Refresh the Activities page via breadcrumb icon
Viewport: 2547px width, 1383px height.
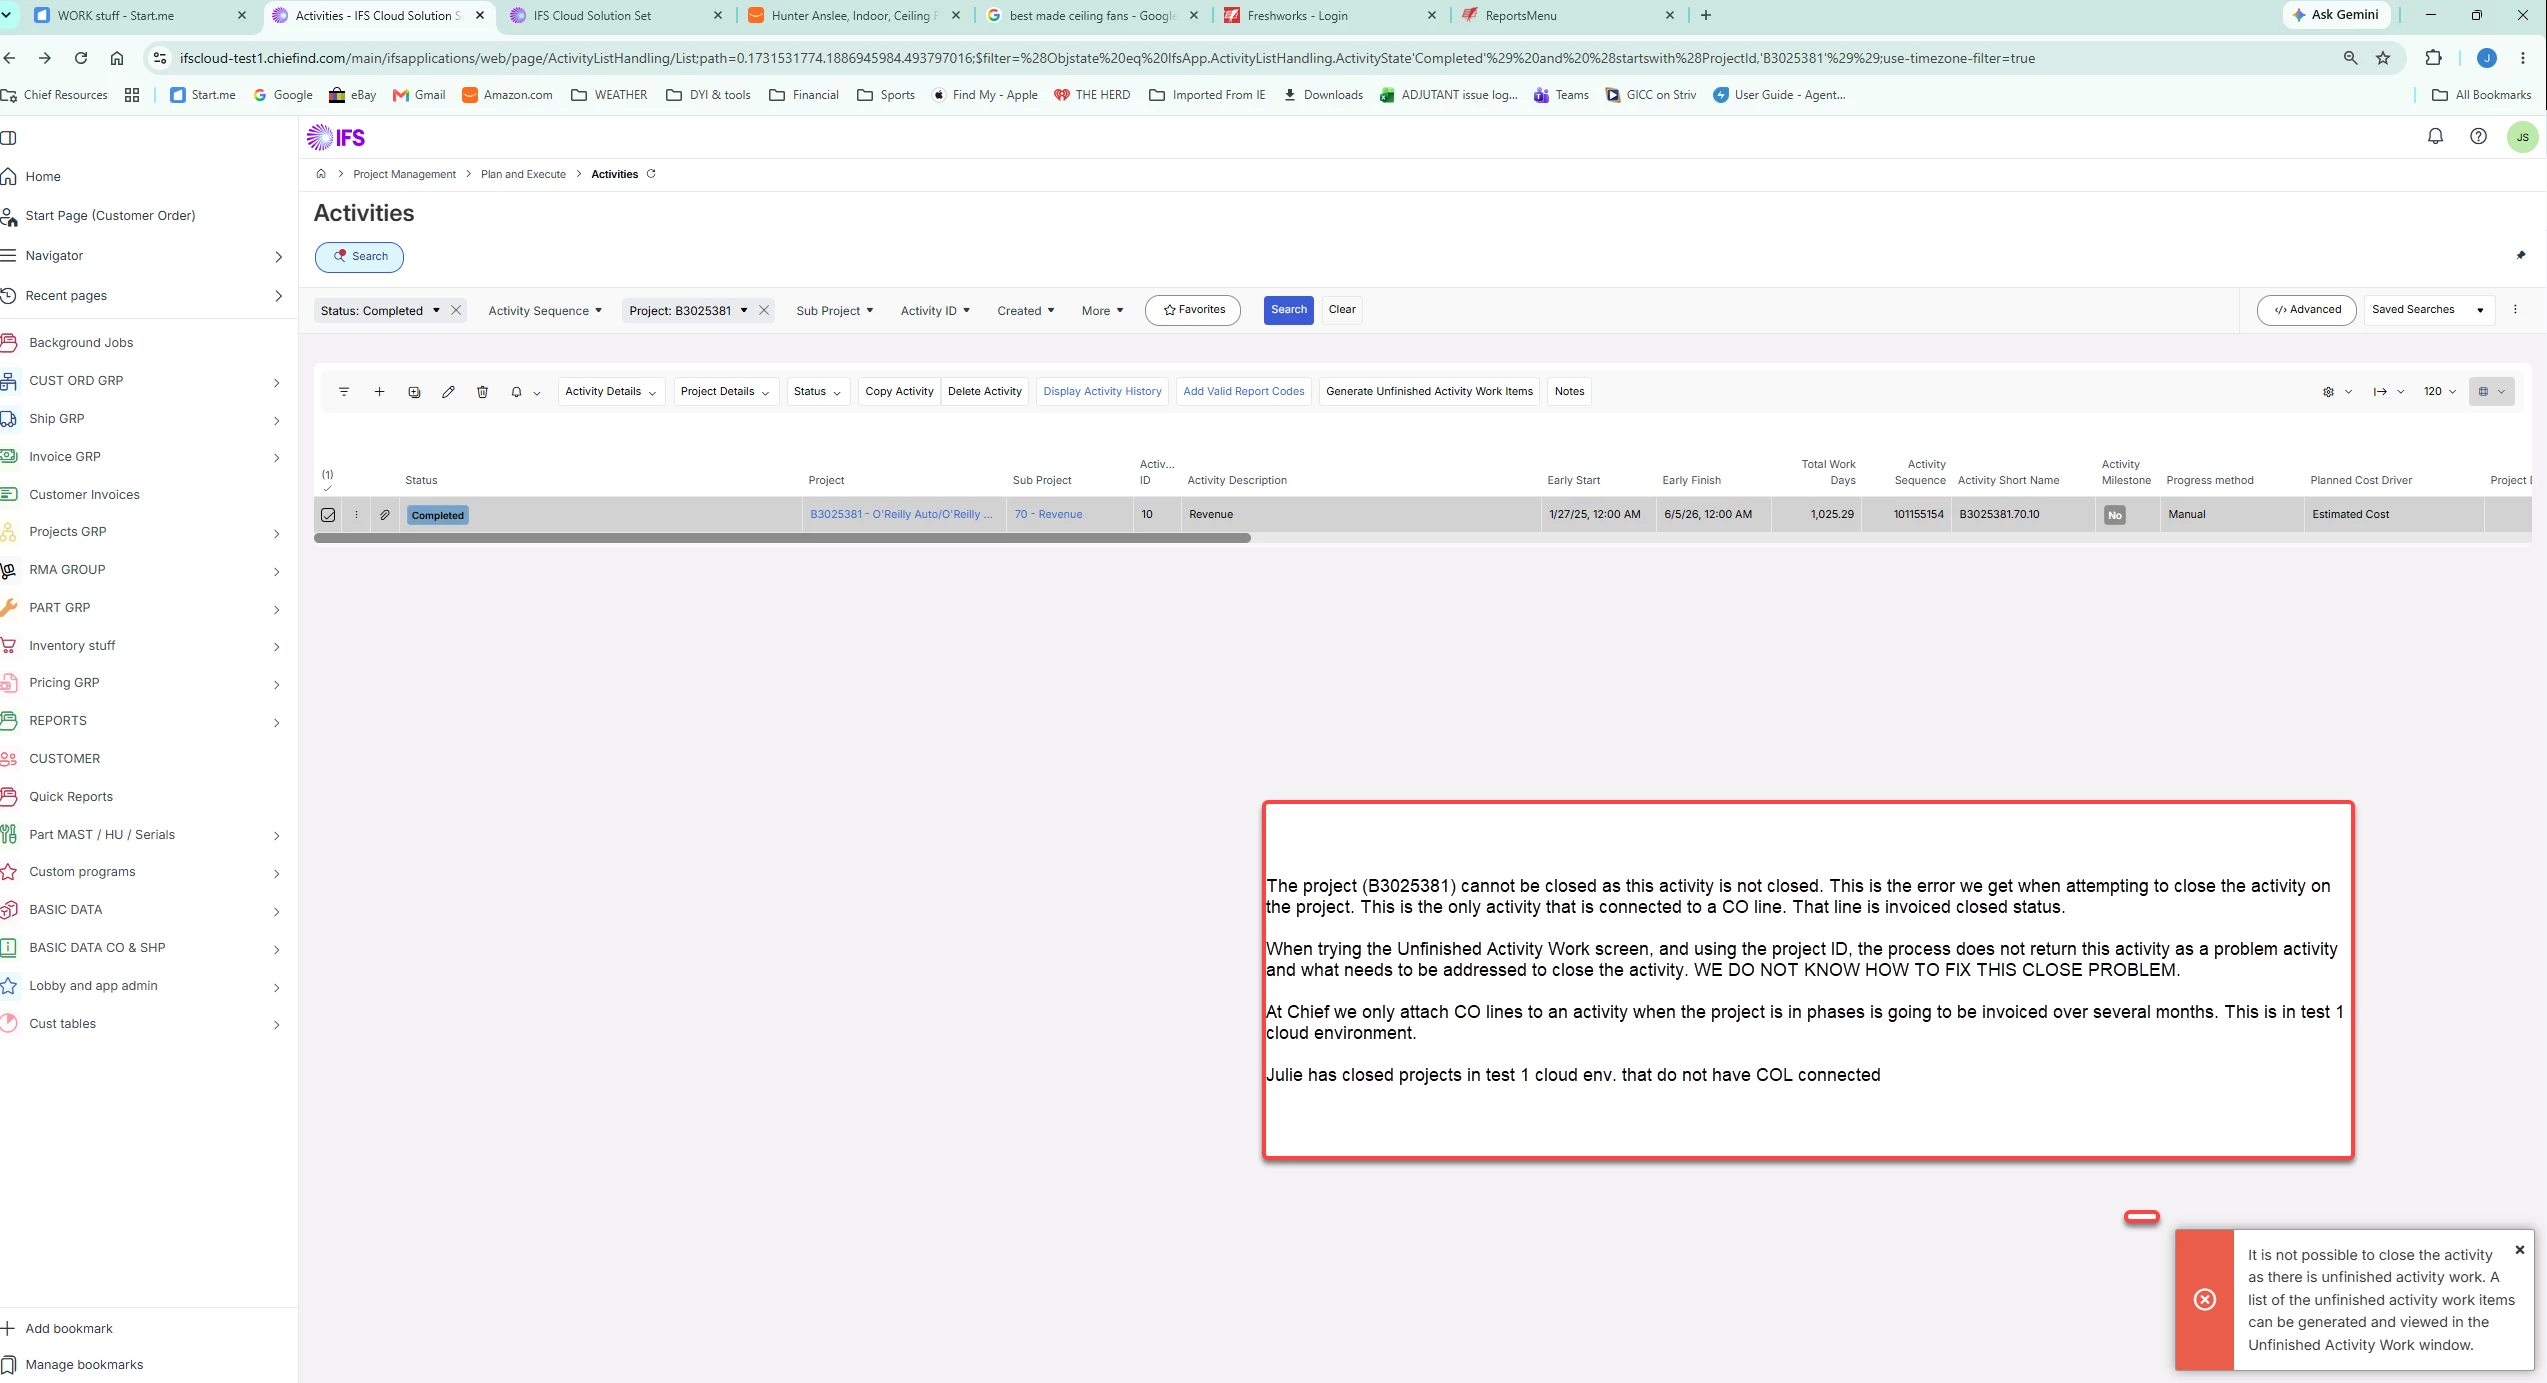(651, 174)
